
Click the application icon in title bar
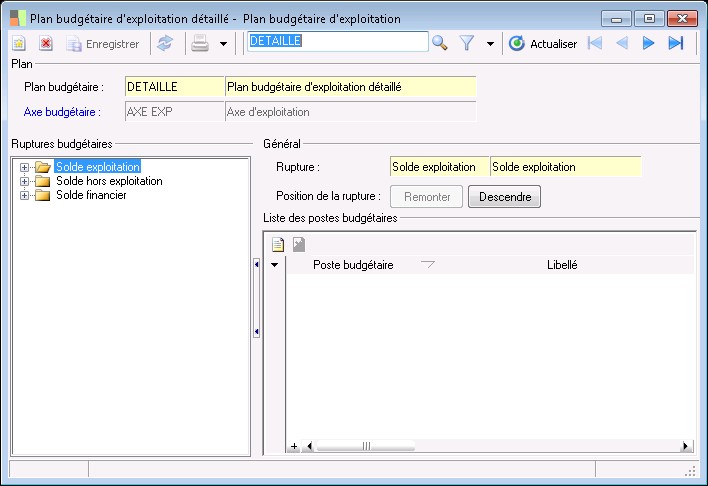coord(18,19)
